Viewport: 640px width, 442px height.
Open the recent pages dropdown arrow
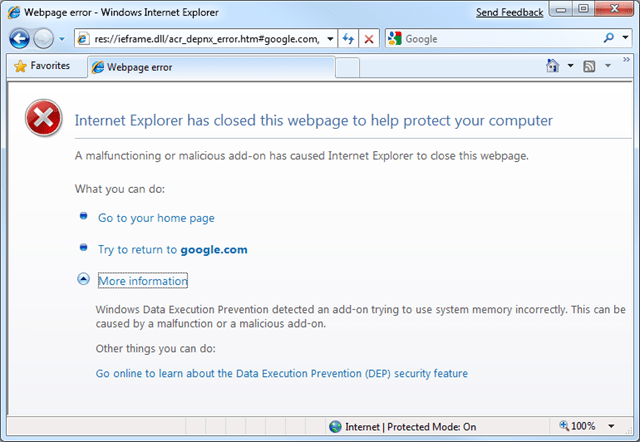tap(62, 39)
